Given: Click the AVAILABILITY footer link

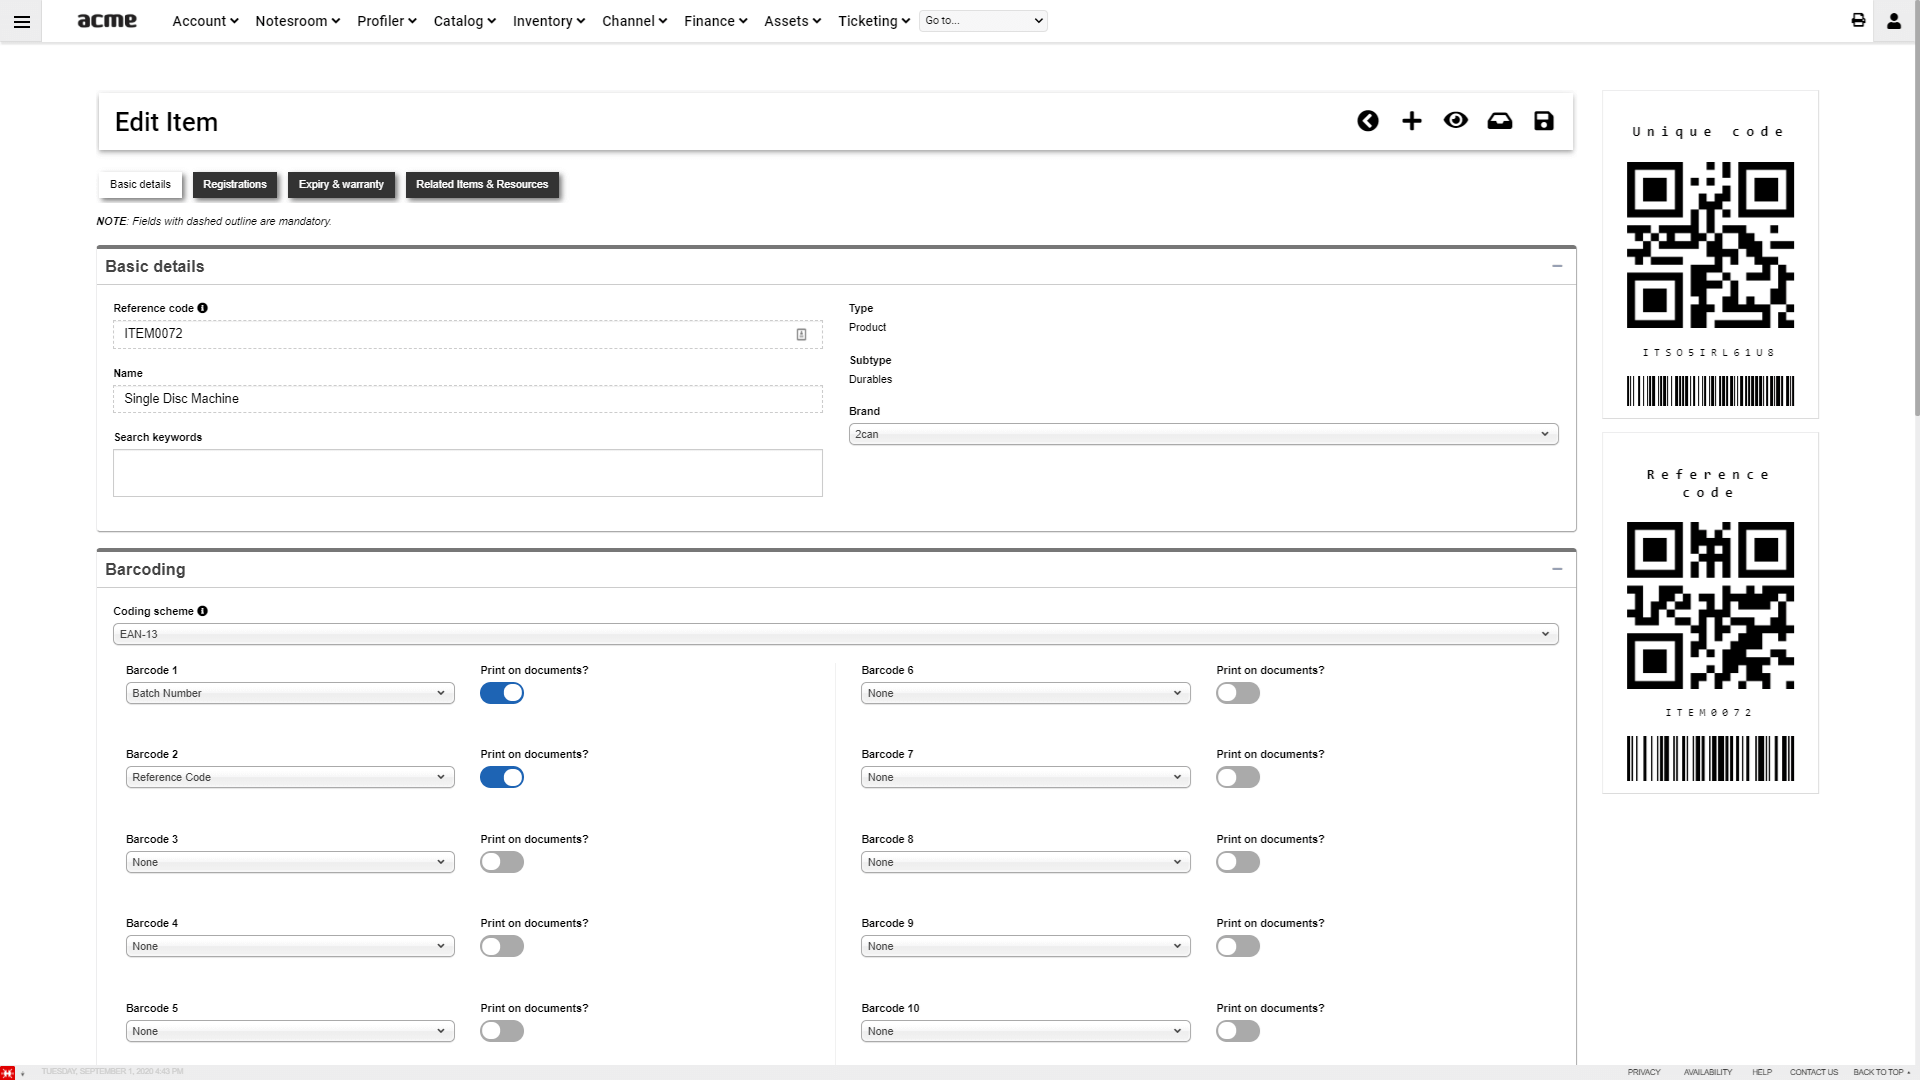Looking at the screenshot, I should (1707, 1072).
